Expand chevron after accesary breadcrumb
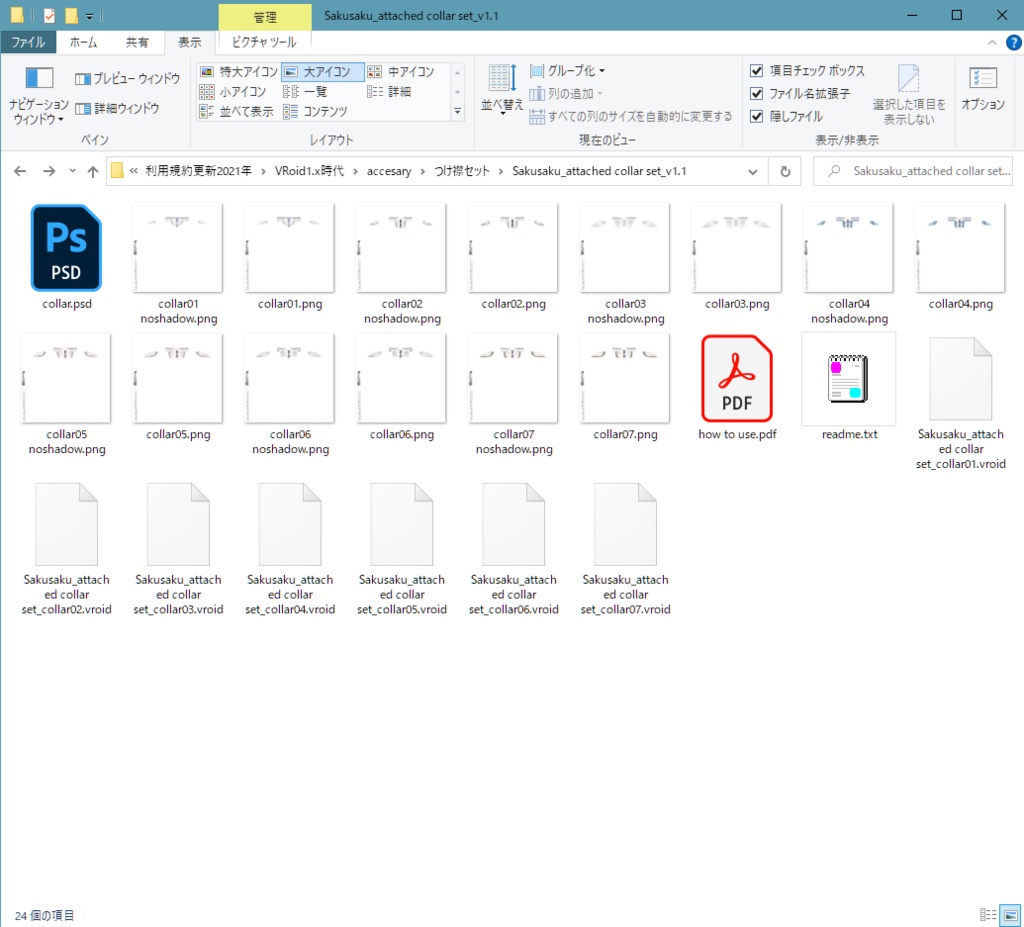Viewport: 1024px width, 927px height. point(423,171)
